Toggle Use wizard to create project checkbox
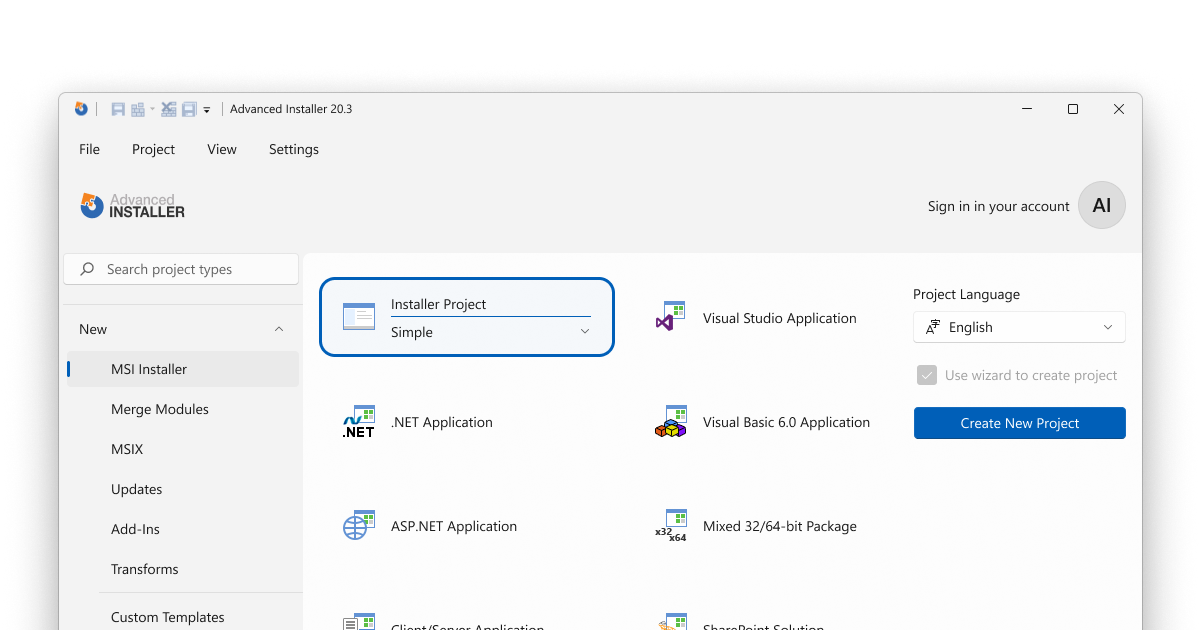The width and height of the screenshot is (1200, 630). (x=926, y=375)
